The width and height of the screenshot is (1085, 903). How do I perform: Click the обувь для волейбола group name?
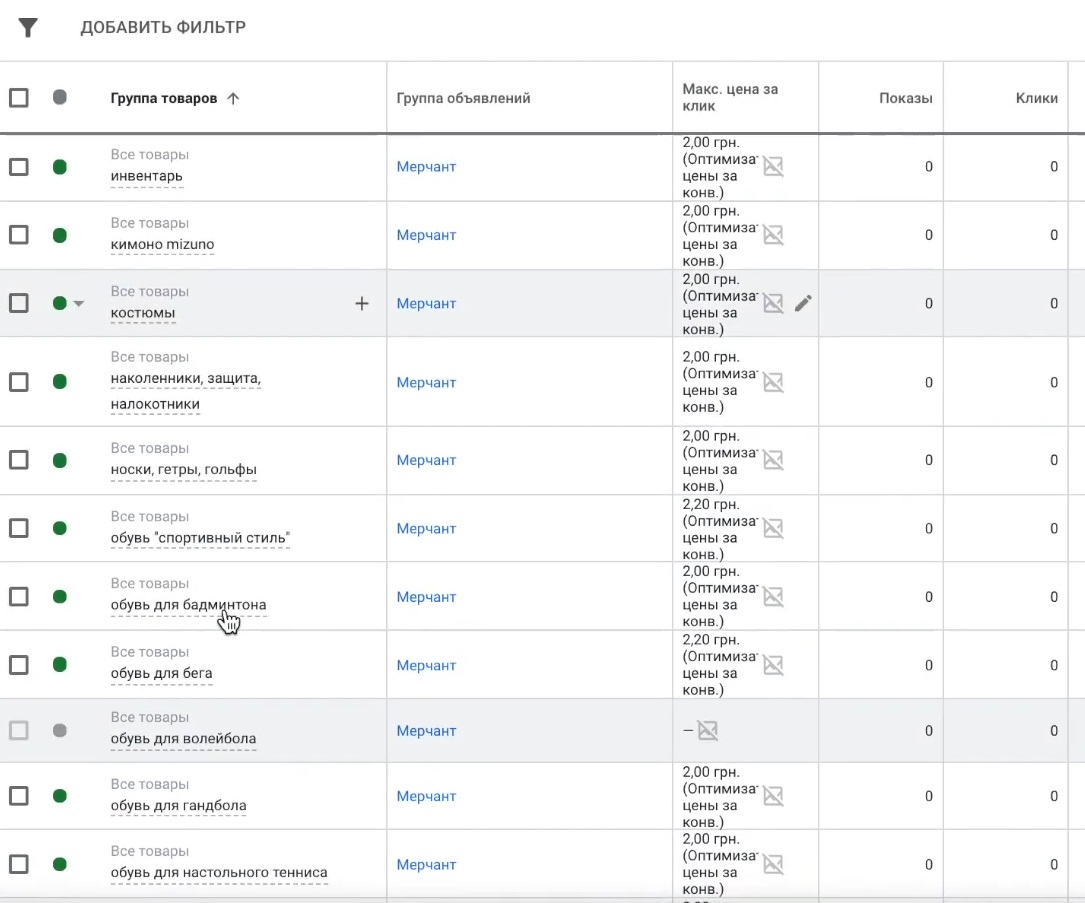[x=183, y=738]
